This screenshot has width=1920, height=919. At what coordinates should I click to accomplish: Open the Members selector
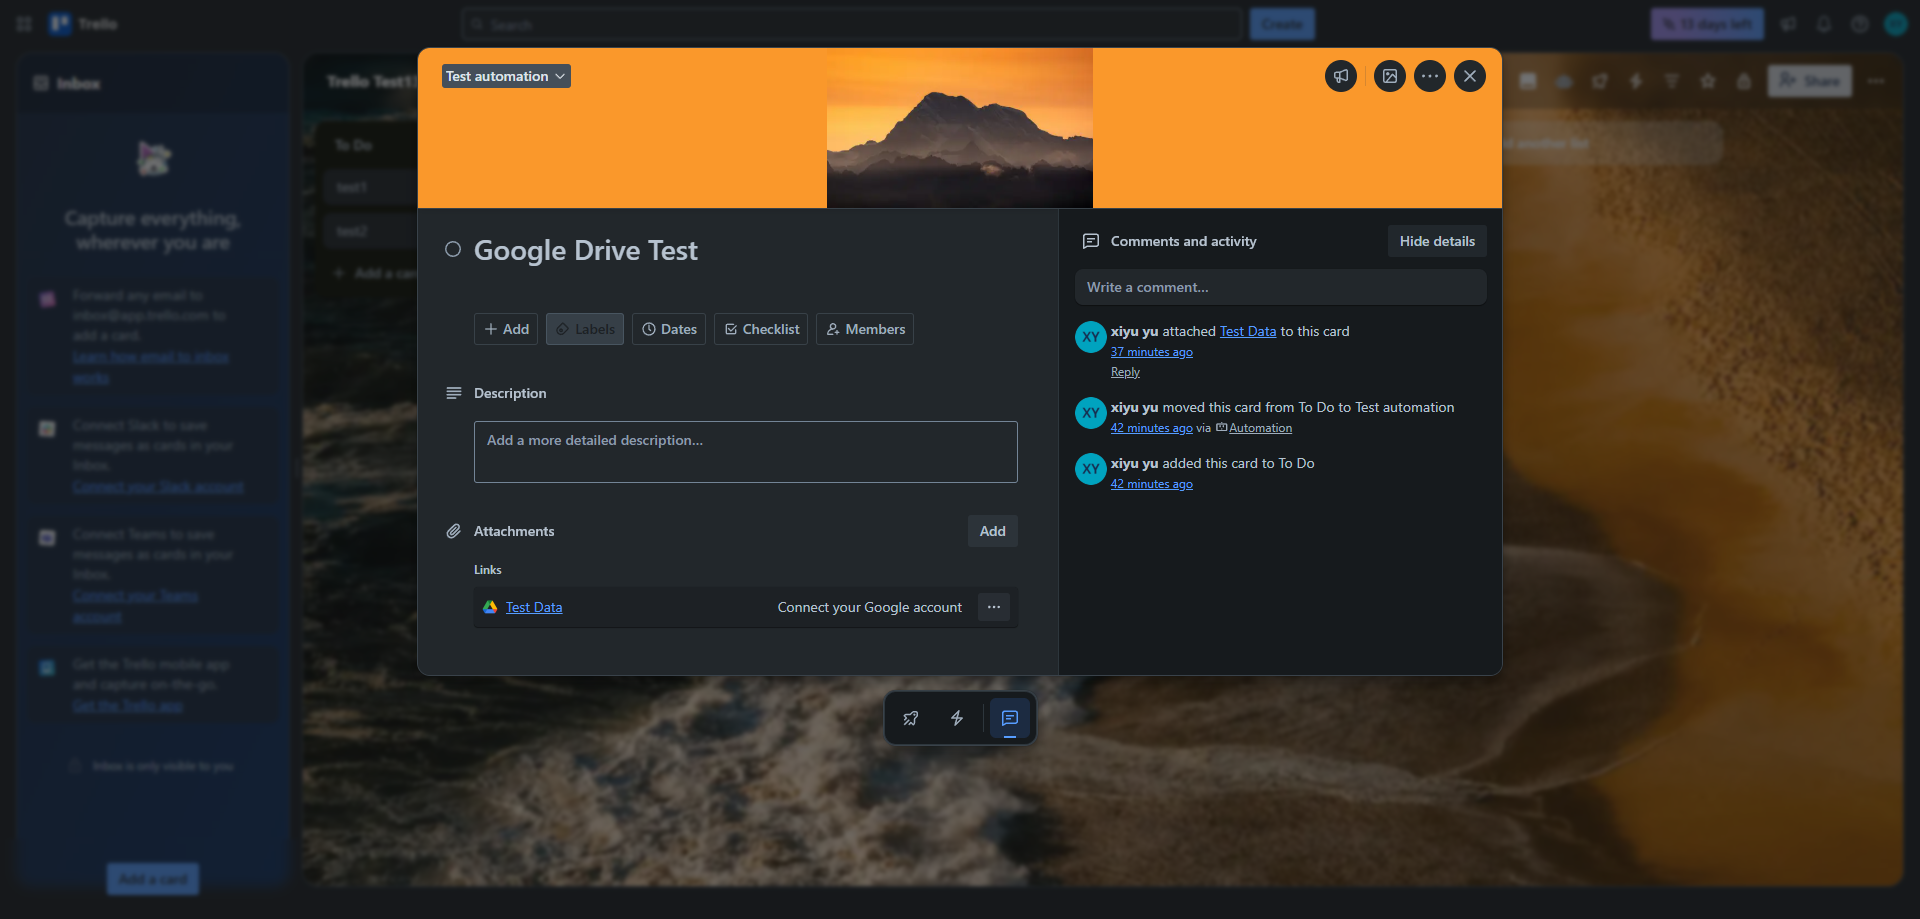click(x=865, y=329)
